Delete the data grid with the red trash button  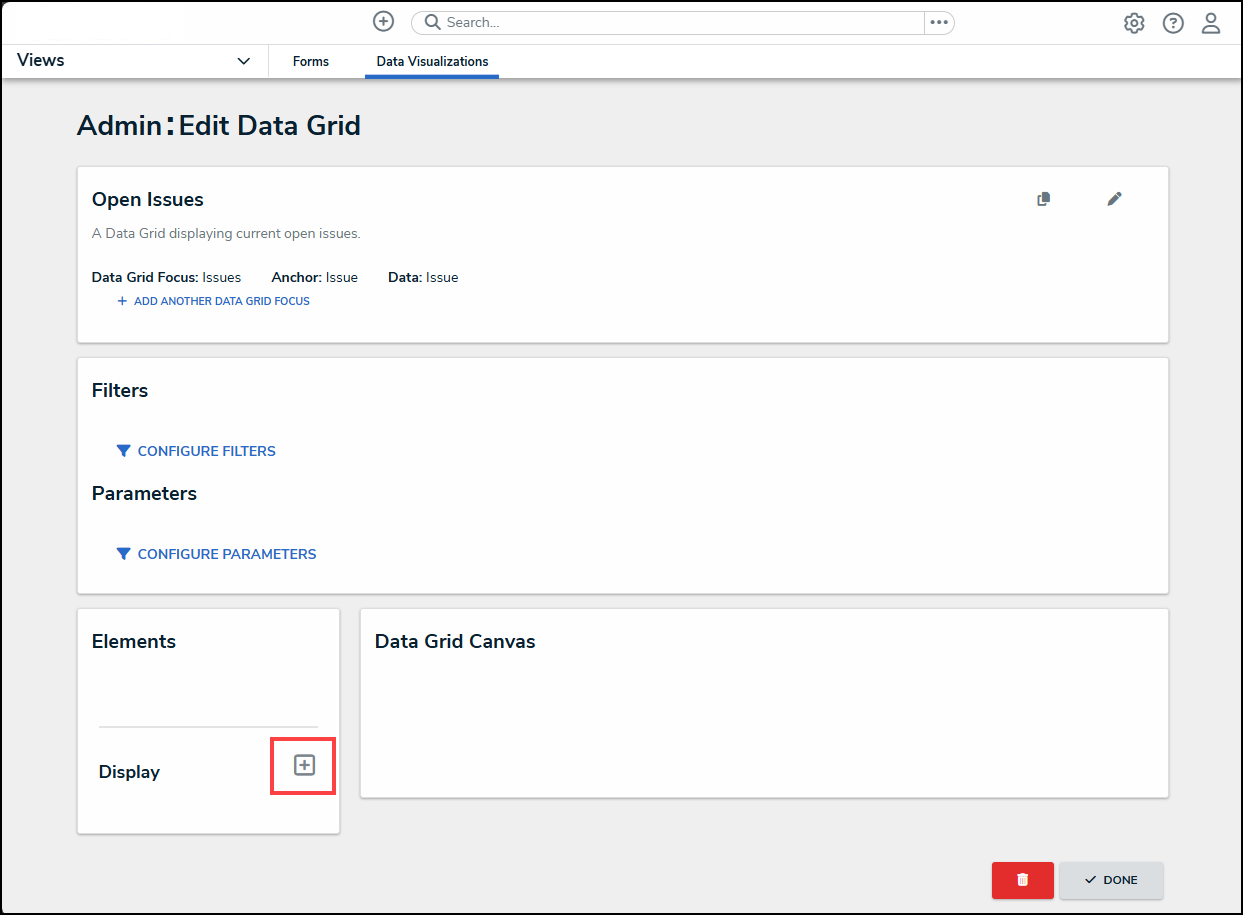1022,880
